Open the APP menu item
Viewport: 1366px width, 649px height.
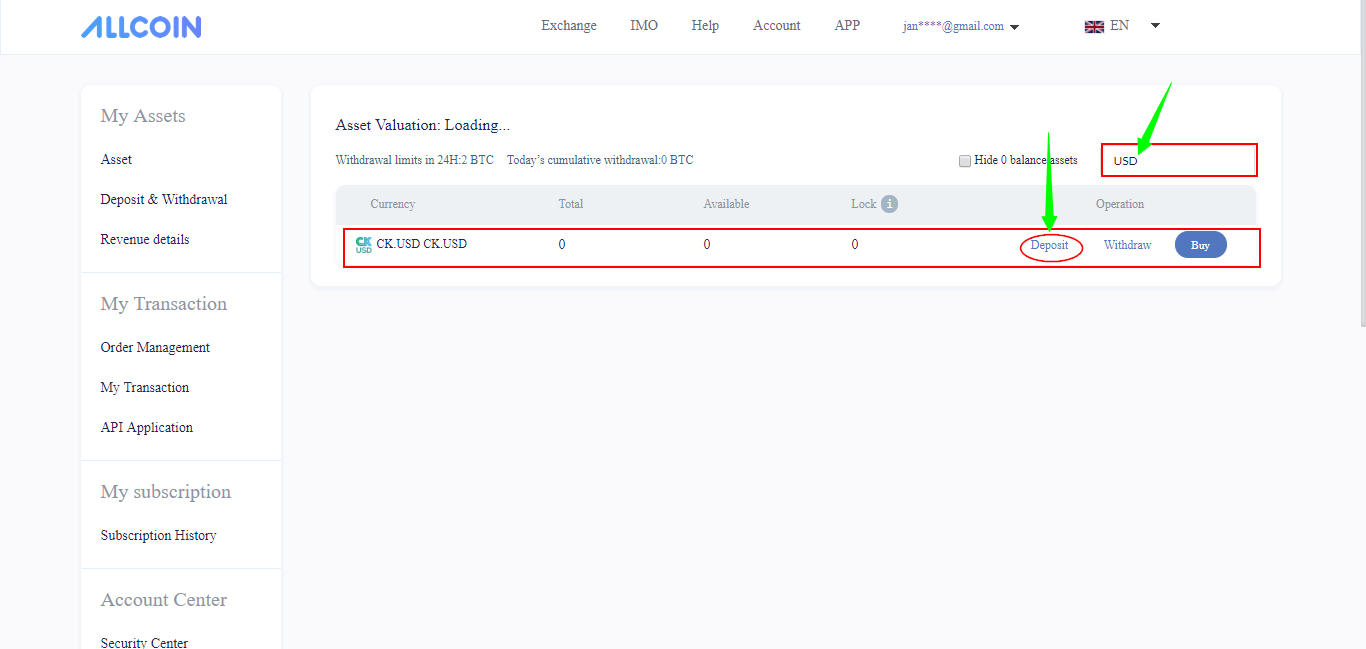coord(847,26)
